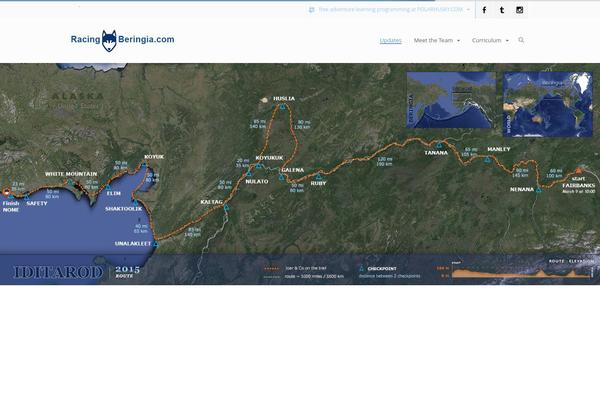Image resolution: width=600 pixels, height=400 pixels.
Task: Click the SHAKTOOLIK map label
Action: pos(124,209)
